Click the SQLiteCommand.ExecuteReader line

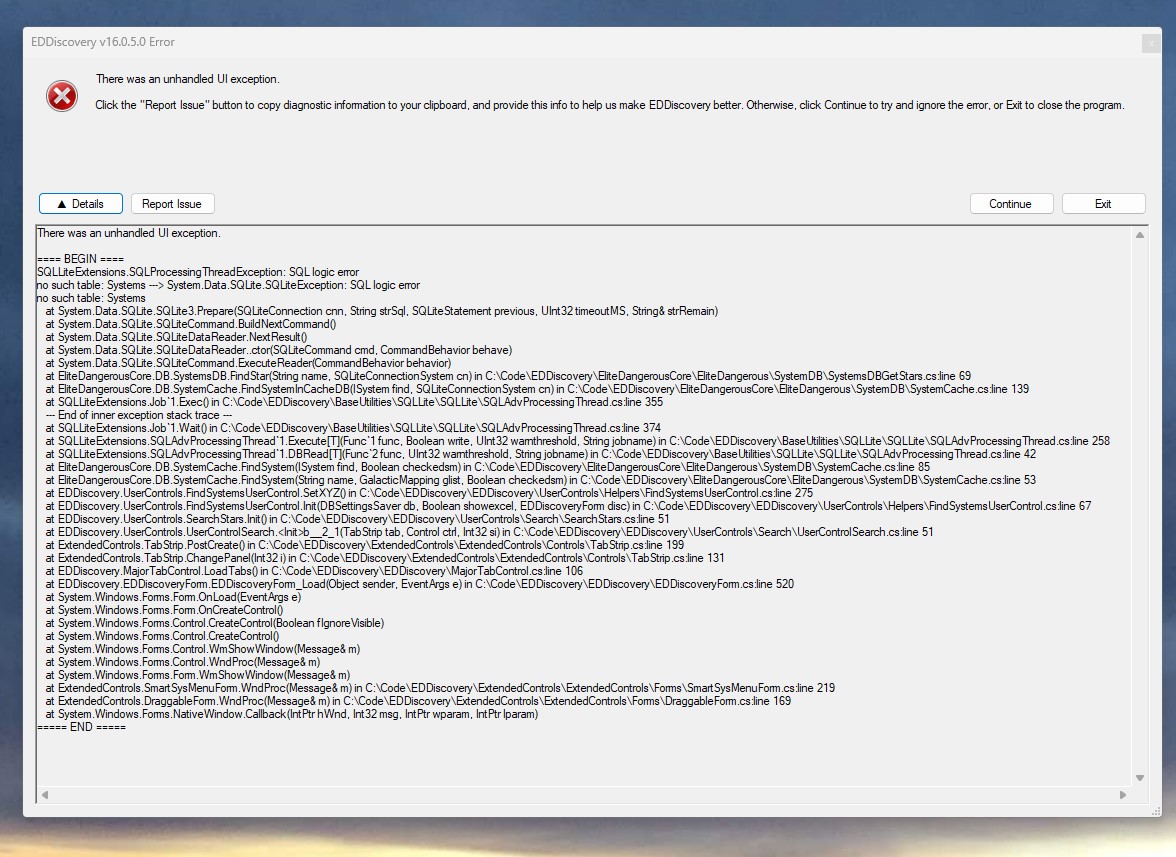pos(248,364)
